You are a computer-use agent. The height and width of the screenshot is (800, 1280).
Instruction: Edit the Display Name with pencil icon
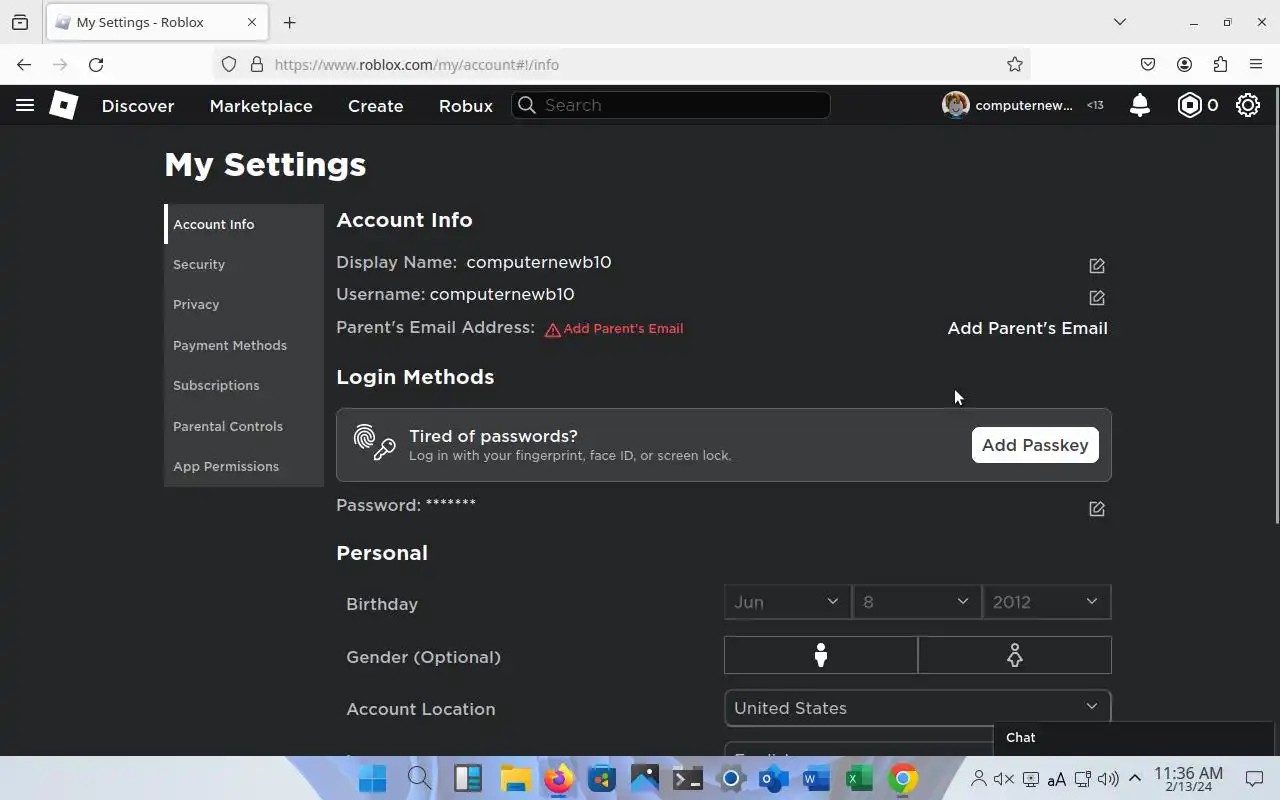click(x=1097, y=265)
